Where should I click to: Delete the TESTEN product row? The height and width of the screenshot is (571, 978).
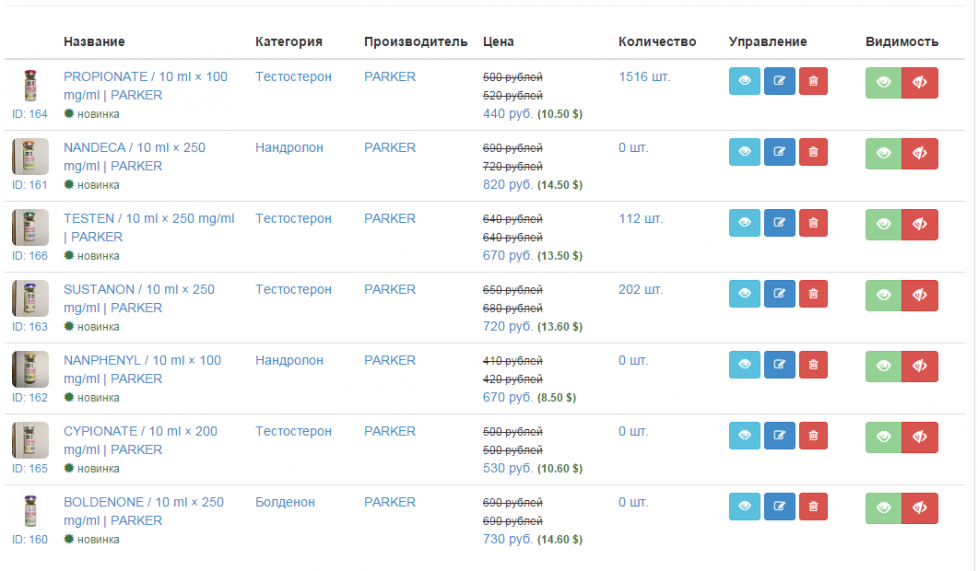(x=813, y=224)
